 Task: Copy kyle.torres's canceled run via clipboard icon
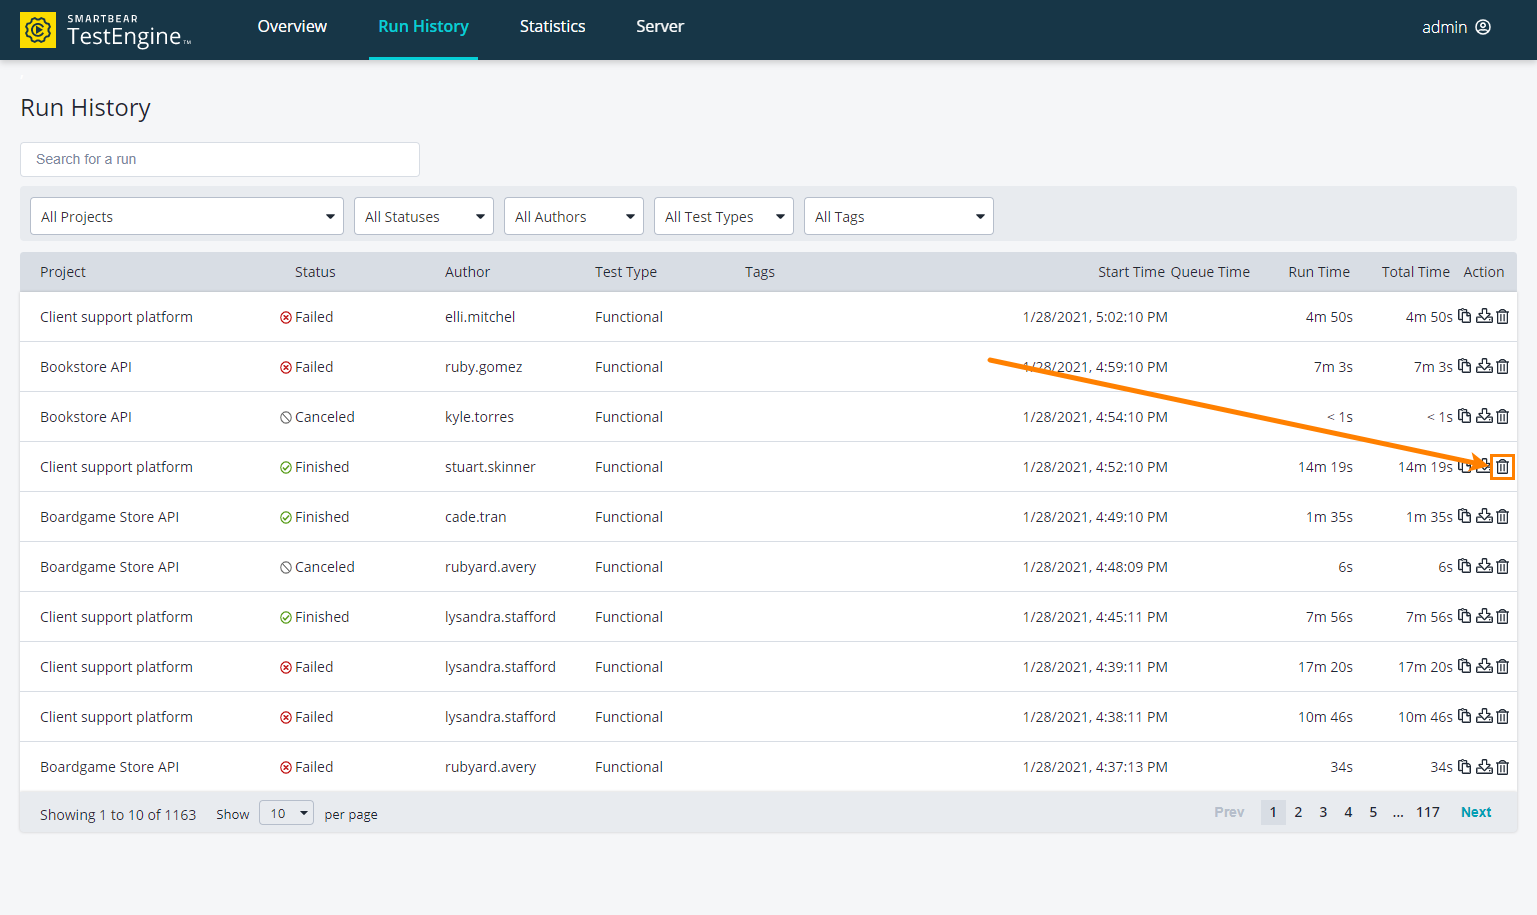click(1464, 416)
